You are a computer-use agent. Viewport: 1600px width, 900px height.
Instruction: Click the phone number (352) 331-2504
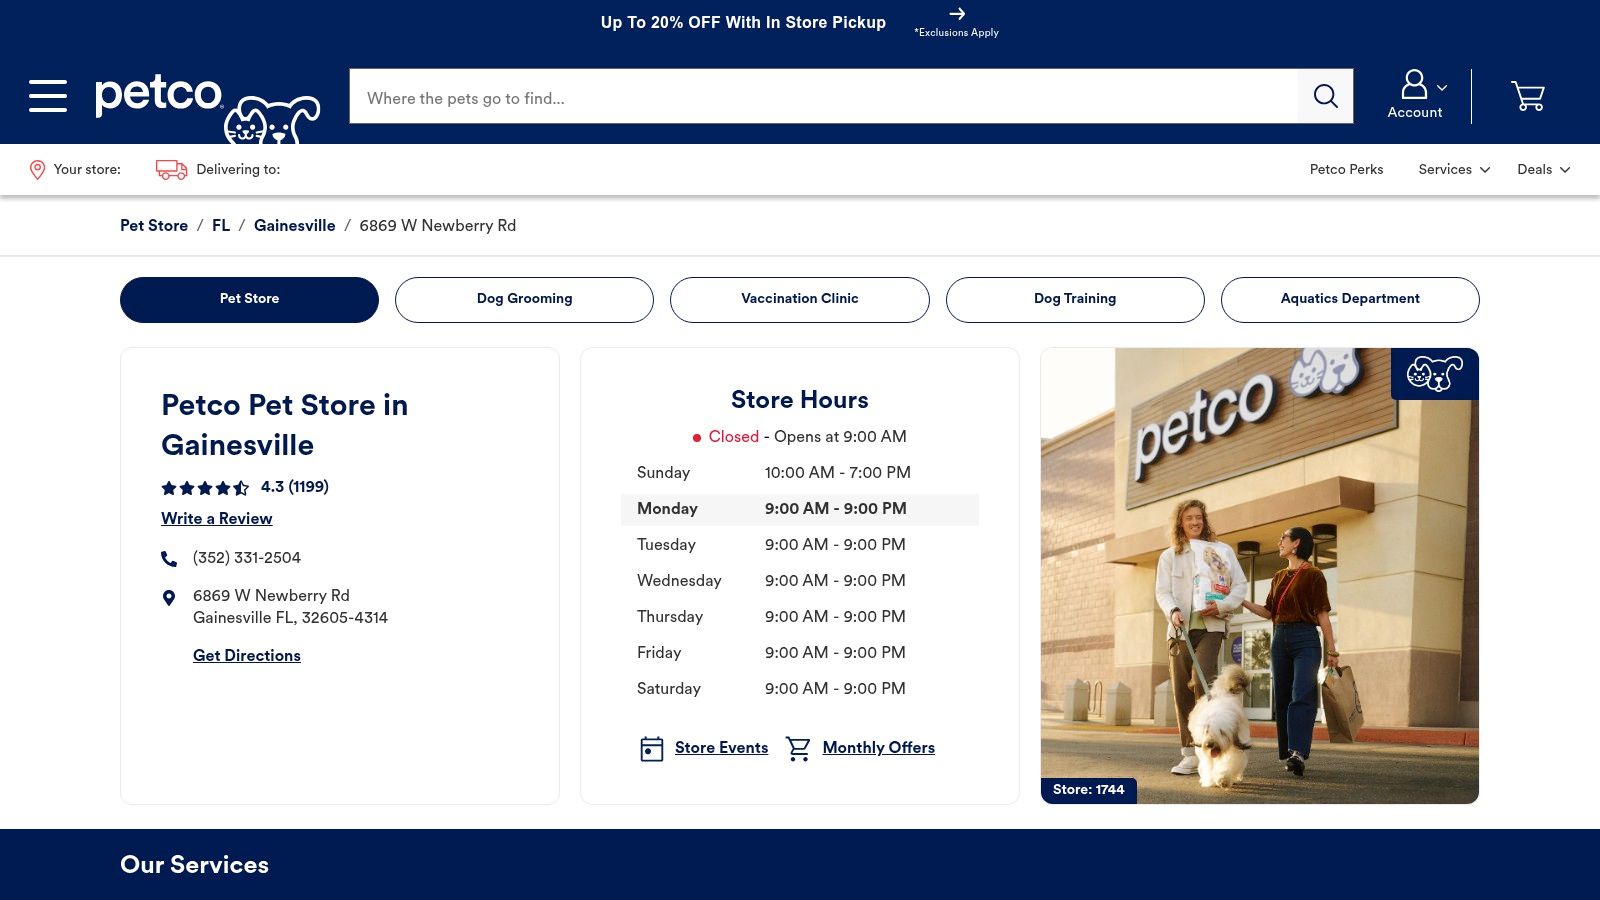(x=247, y=558)
